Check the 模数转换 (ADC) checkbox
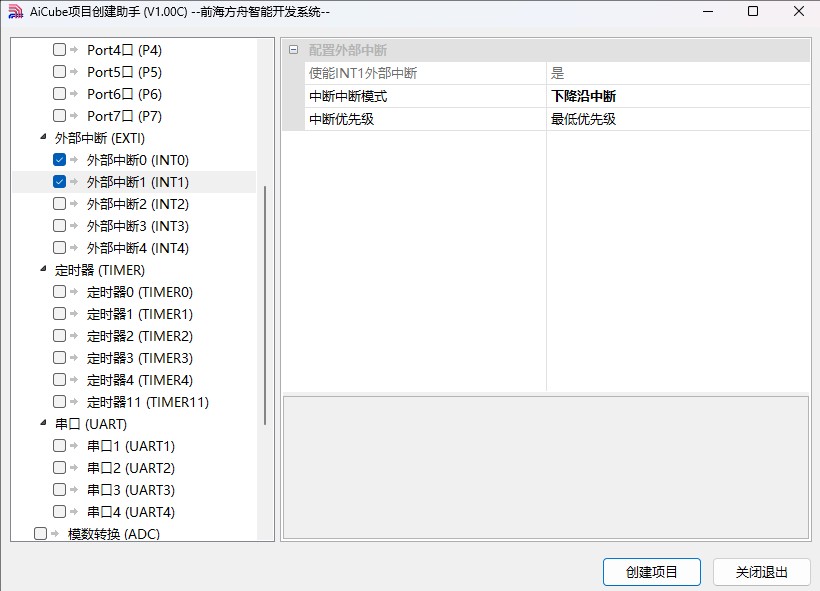The width and height of the screenshot is (820, 591). coord(40,533)
